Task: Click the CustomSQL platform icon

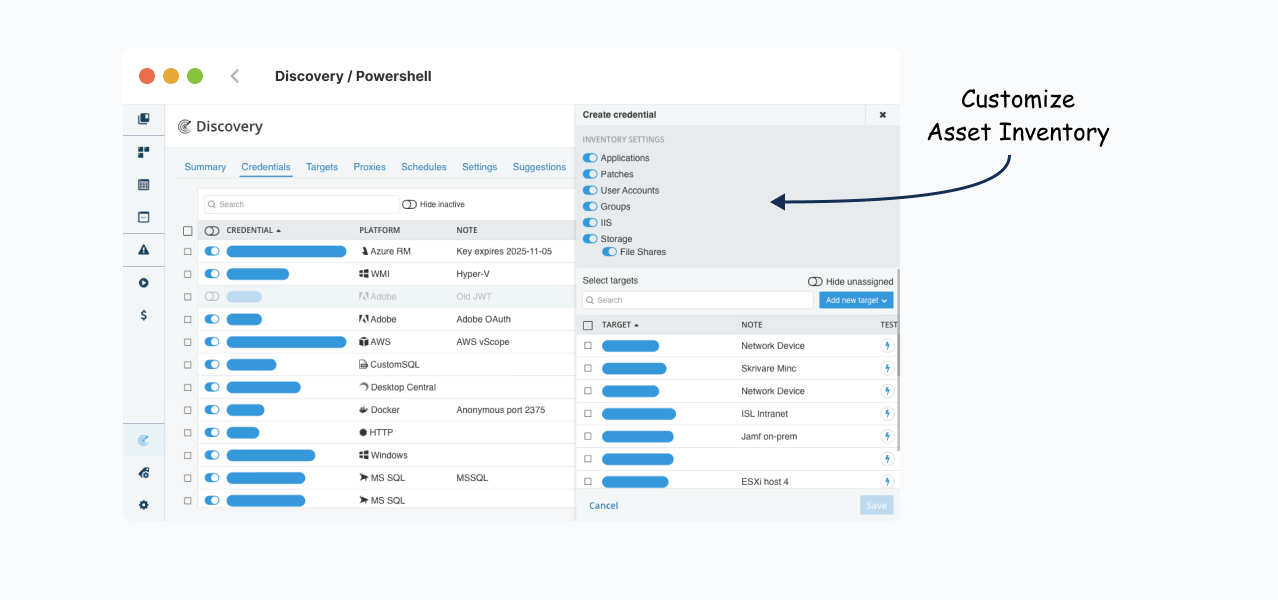Action: click(364, 365)
